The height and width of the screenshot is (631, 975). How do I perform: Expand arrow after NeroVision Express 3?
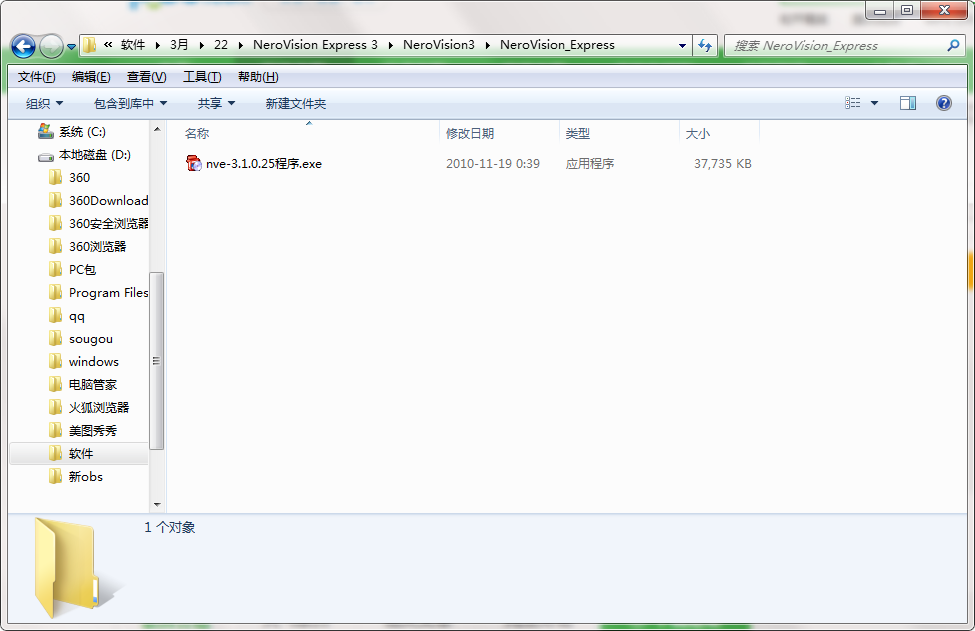(390, 45)
